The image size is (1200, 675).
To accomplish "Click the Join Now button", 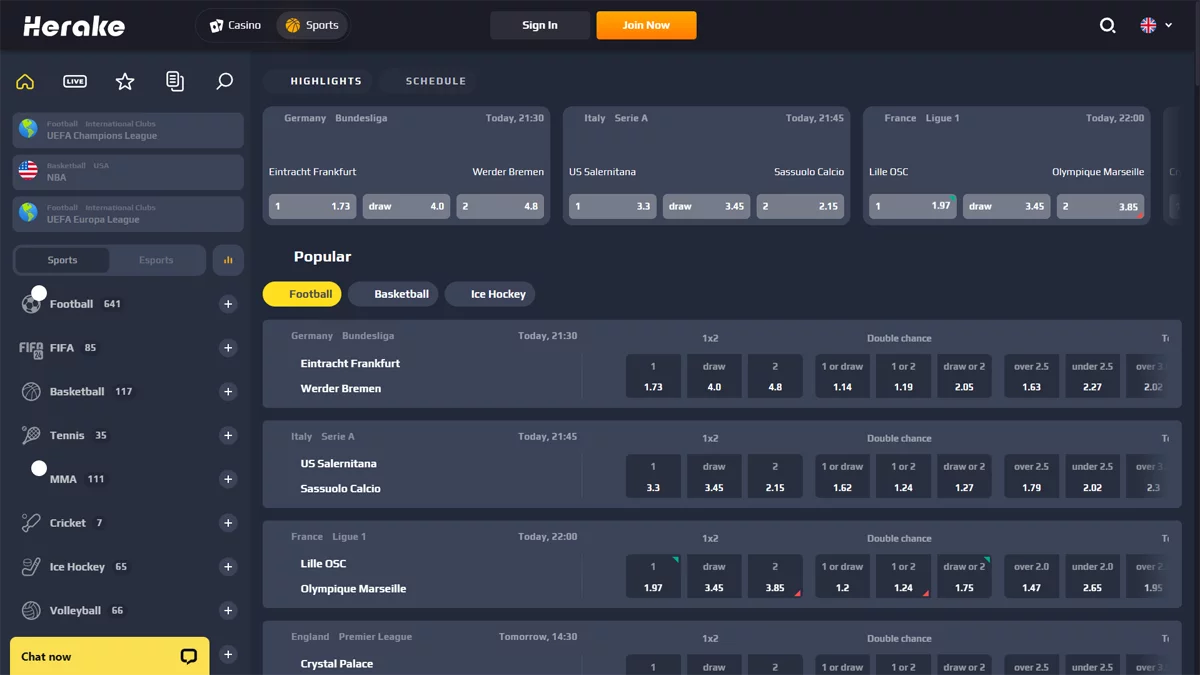I will [x=646, y=25].
